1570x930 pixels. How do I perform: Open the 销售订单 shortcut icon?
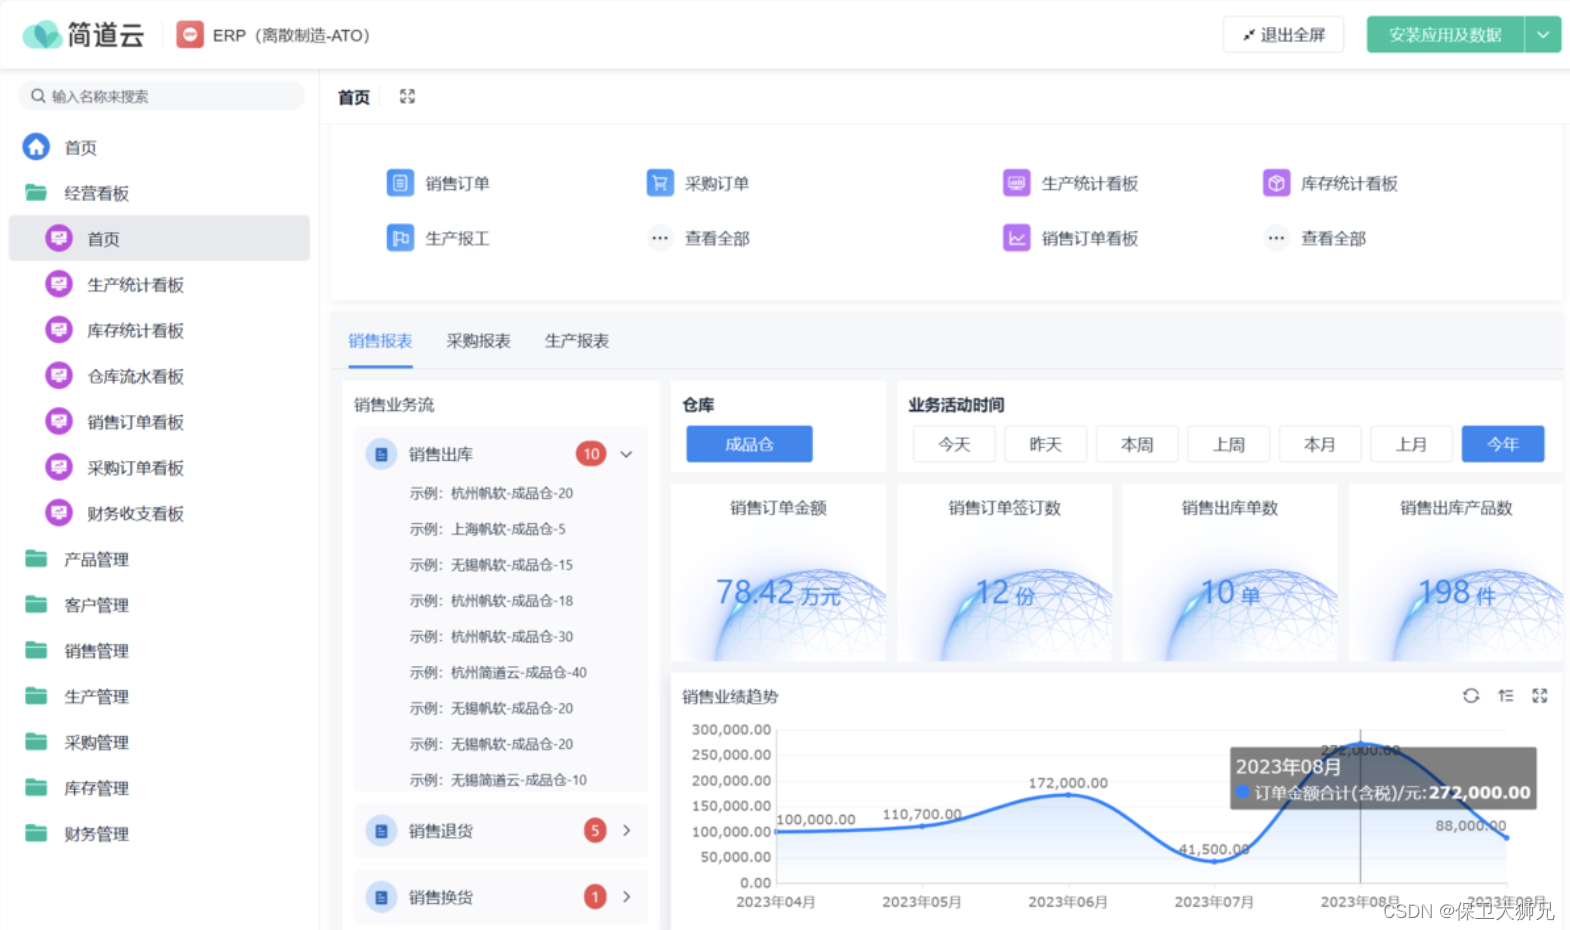[400, 183]
